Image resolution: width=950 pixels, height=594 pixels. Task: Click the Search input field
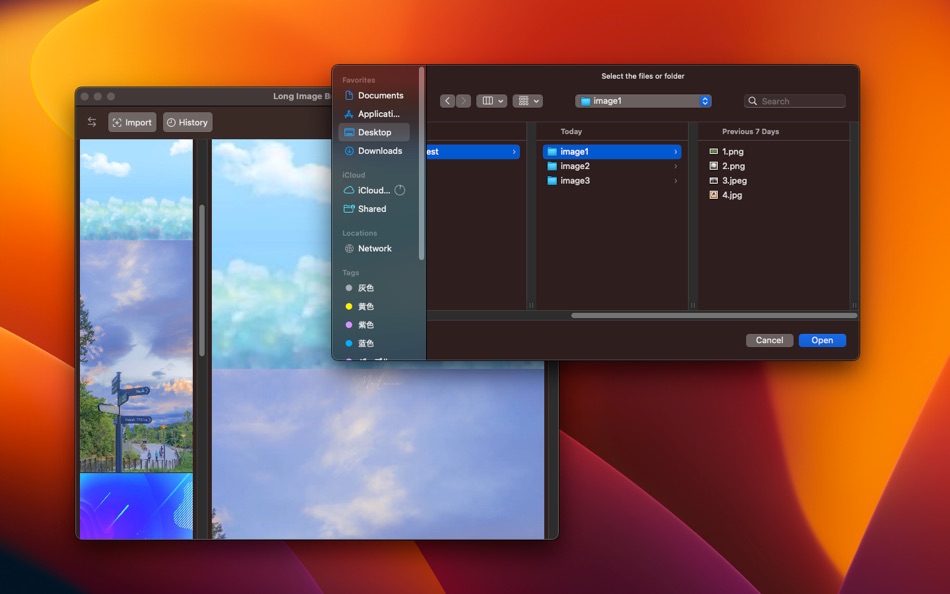[794, 100]
